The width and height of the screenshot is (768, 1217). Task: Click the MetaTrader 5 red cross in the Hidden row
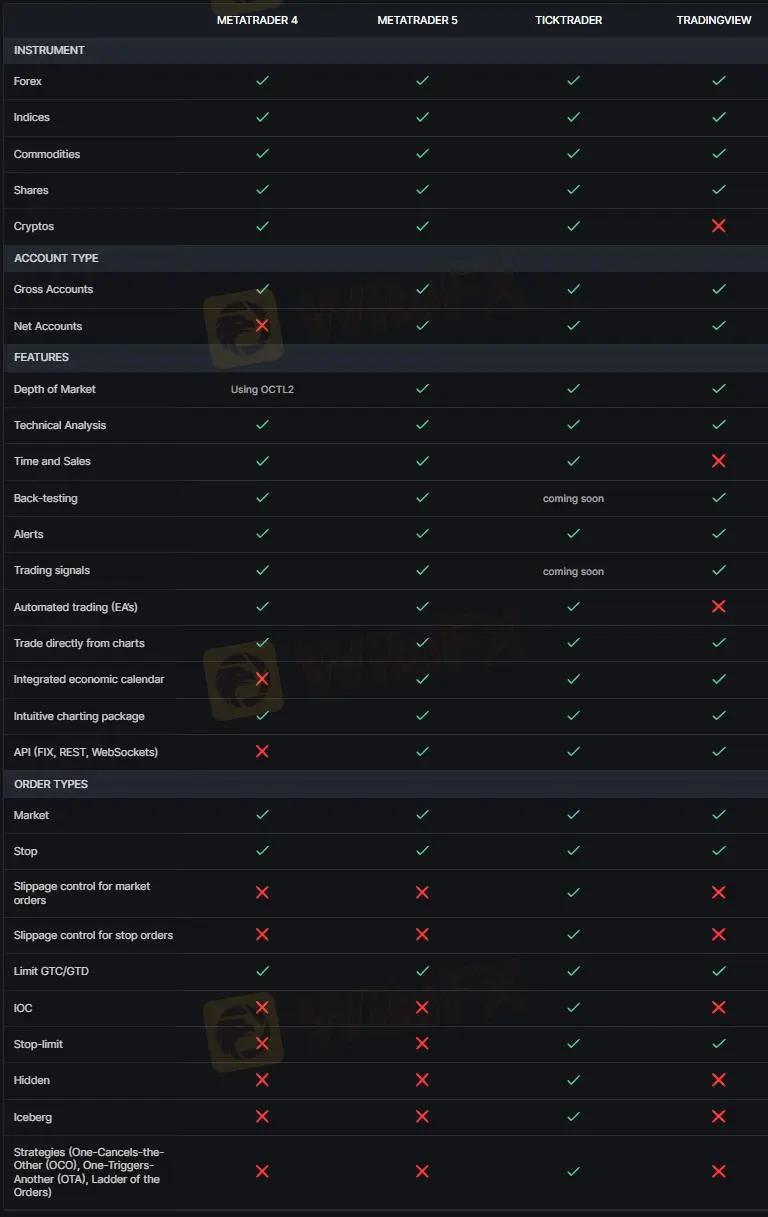tap(422, 1080)
